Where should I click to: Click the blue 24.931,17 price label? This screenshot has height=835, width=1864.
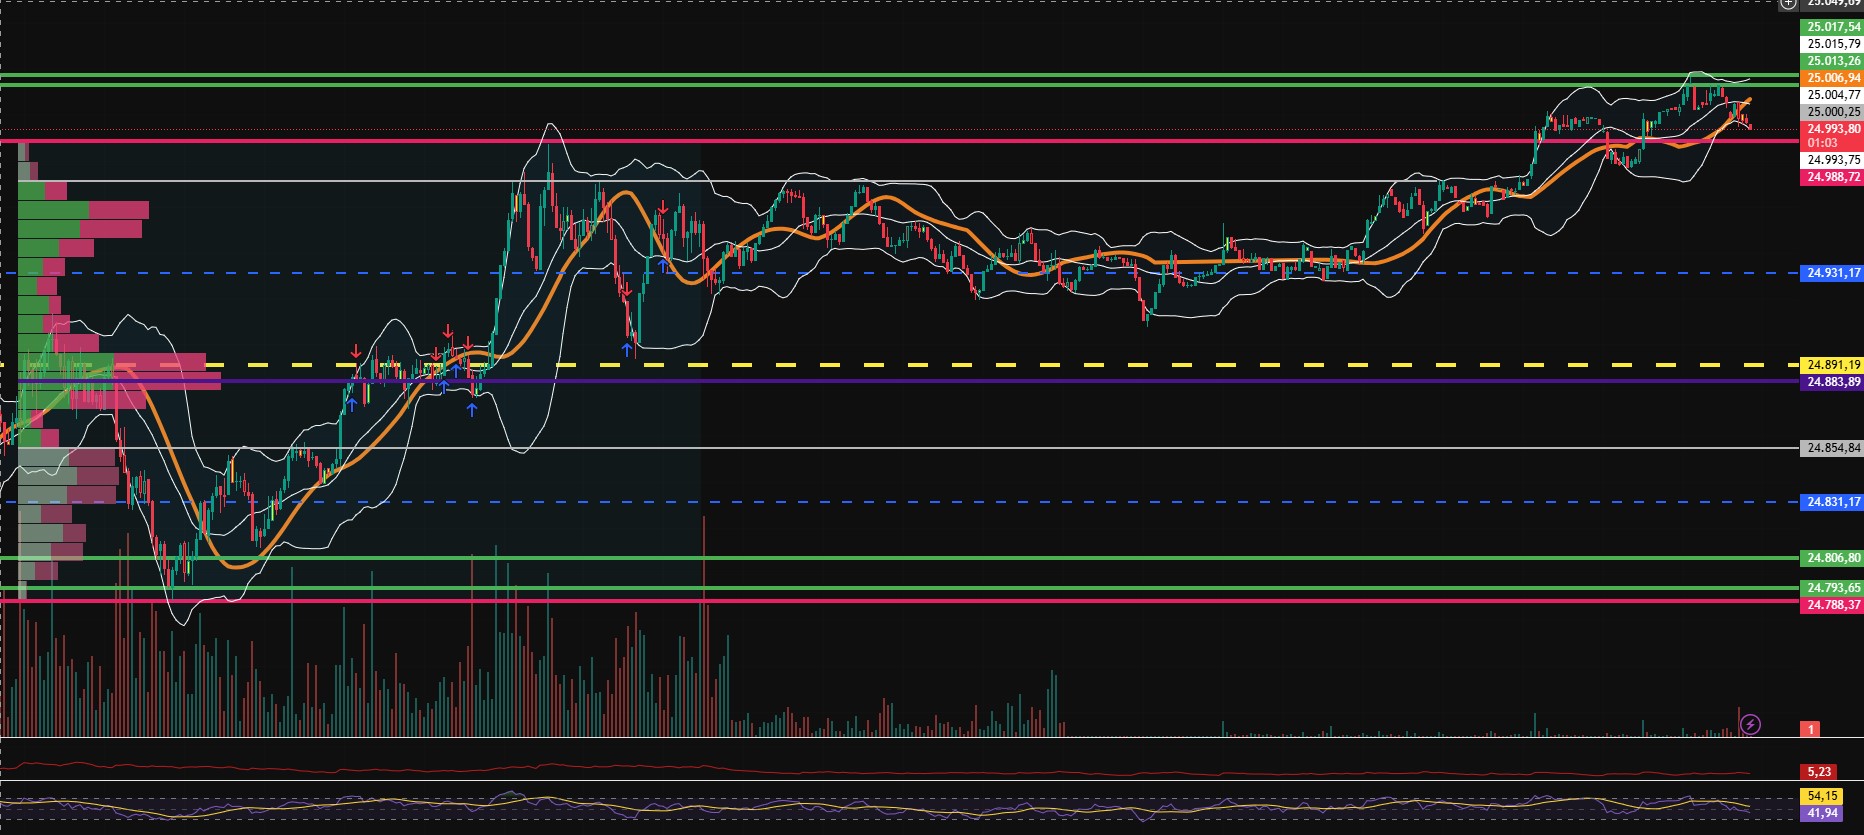click(1832, 273)
